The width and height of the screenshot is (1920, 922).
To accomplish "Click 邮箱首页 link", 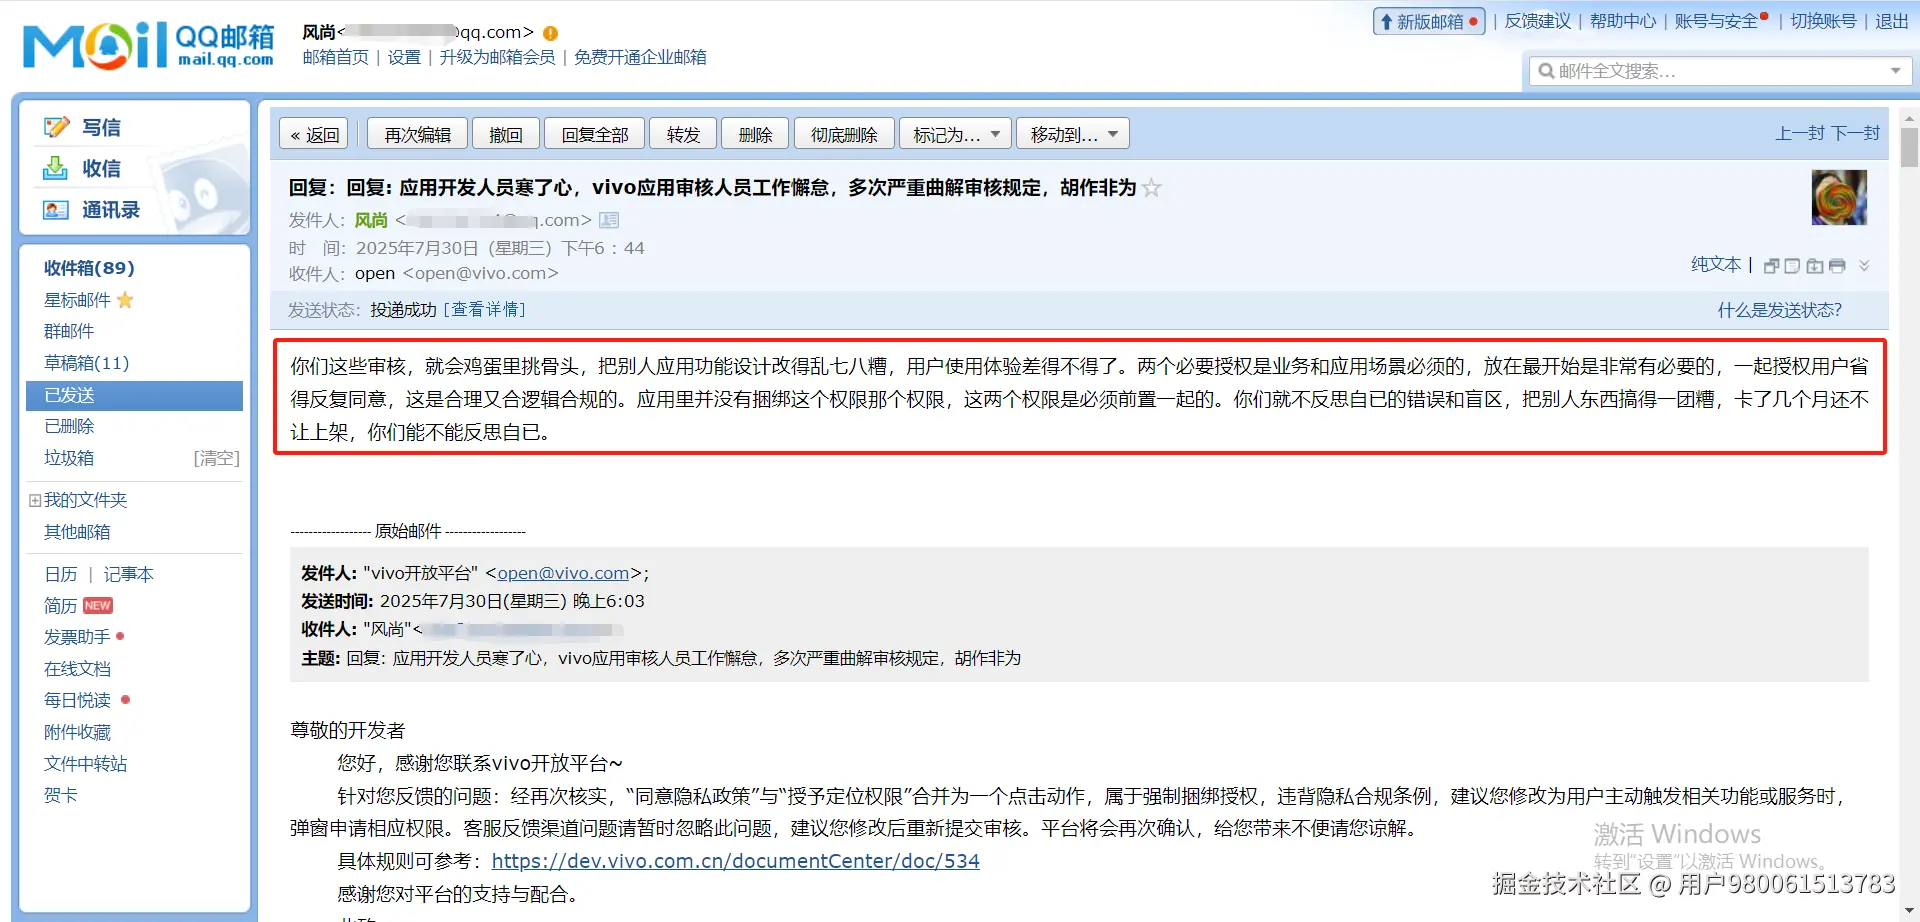I will coord(336,58).
